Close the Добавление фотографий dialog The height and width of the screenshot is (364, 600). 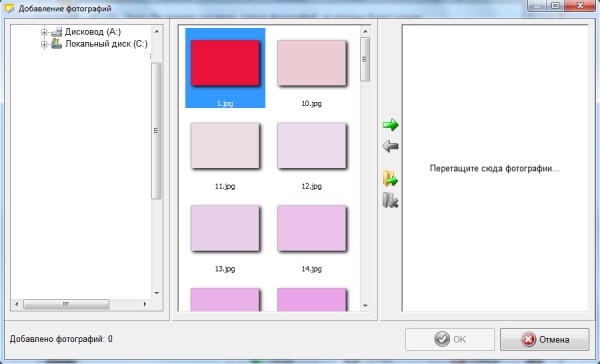580,5
